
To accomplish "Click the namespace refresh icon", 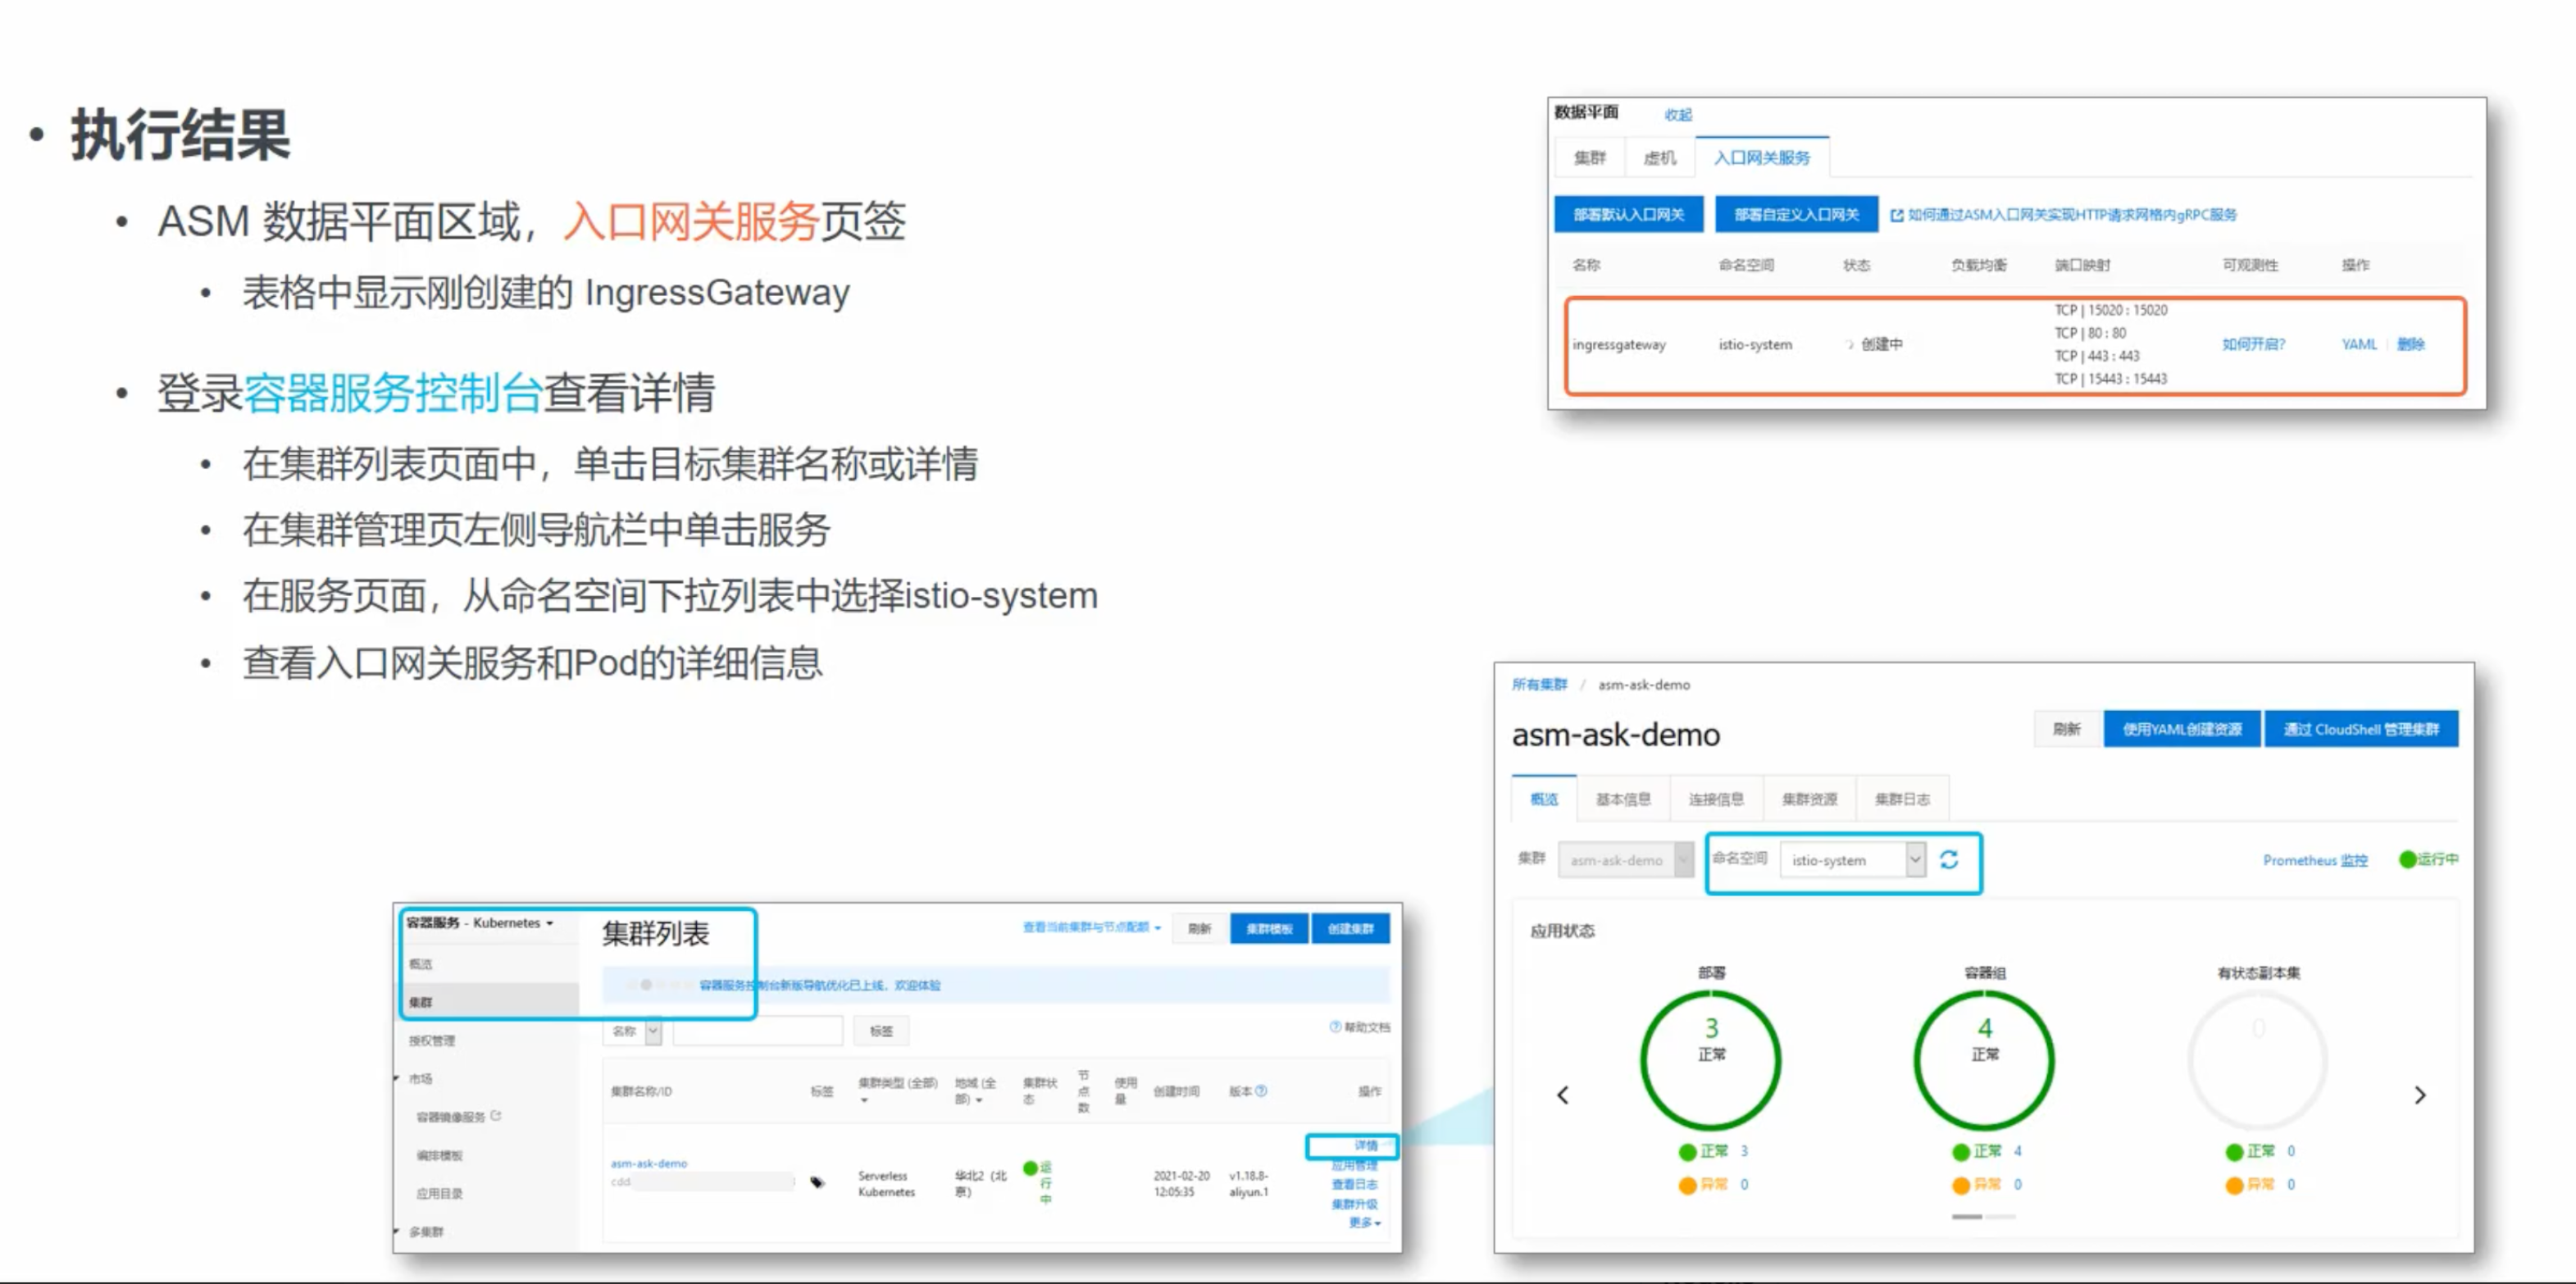I will (1948, 860).
